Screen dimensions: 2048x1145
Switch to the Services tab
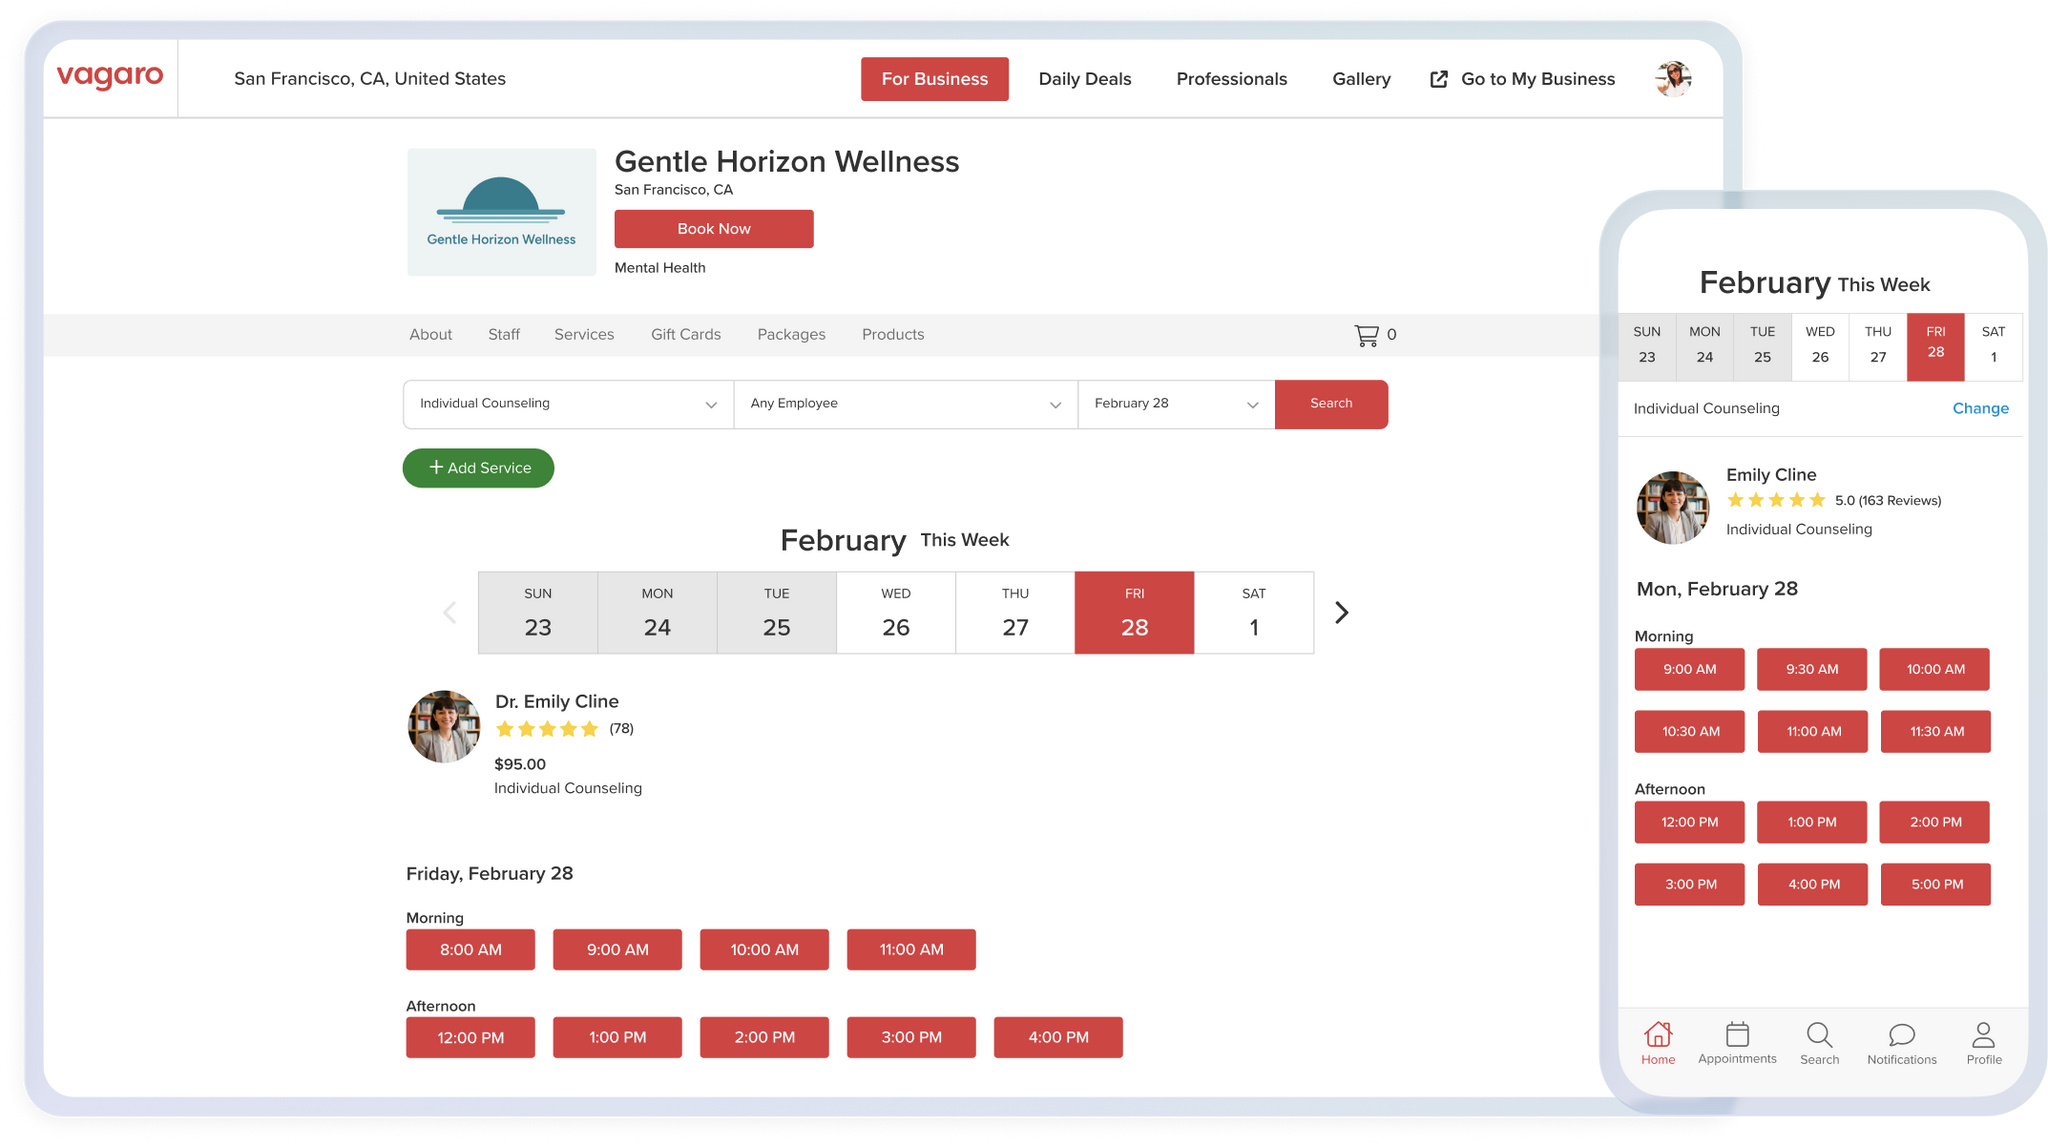[584, 335]
